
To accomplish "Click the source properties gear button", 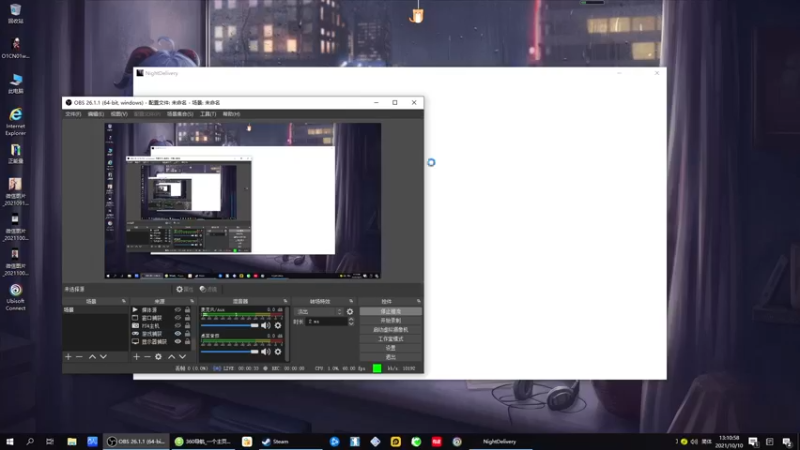I will (x=185, y=289).
